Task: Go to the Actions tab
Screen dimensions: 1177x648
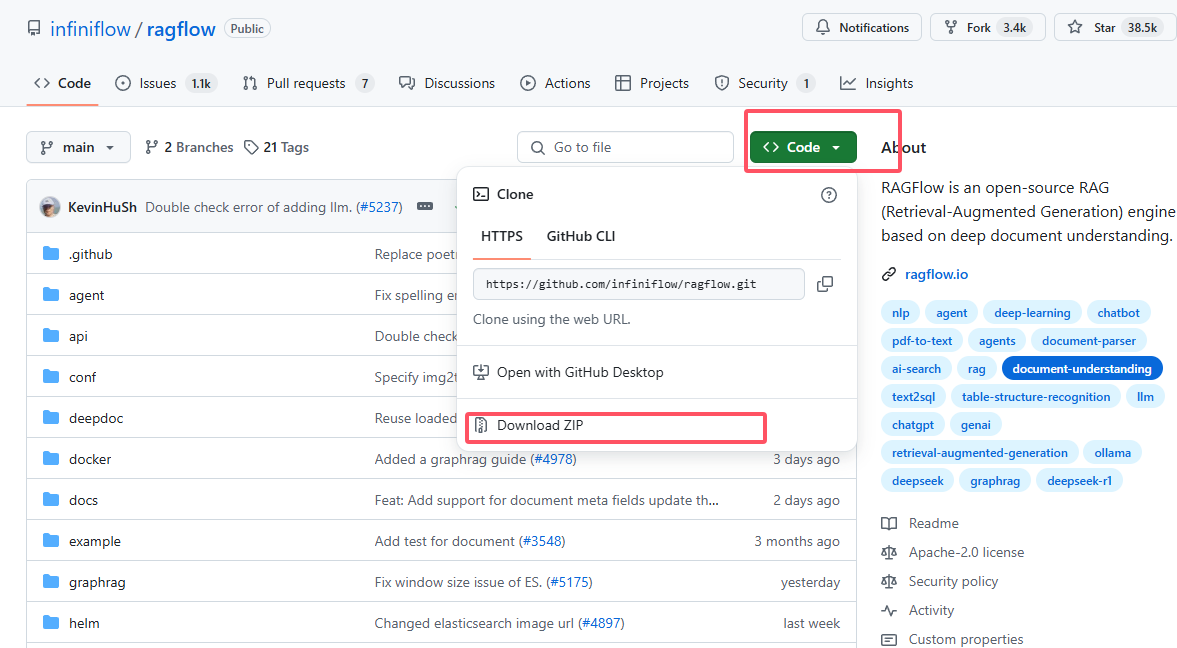Action: pyautogui.click(x=555, y=83)
